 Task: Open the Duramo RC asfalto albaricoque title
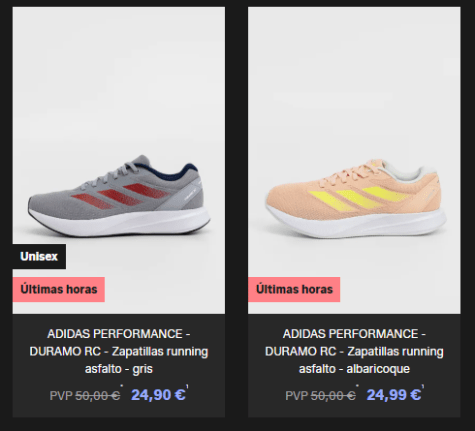(x=354, y=351)
